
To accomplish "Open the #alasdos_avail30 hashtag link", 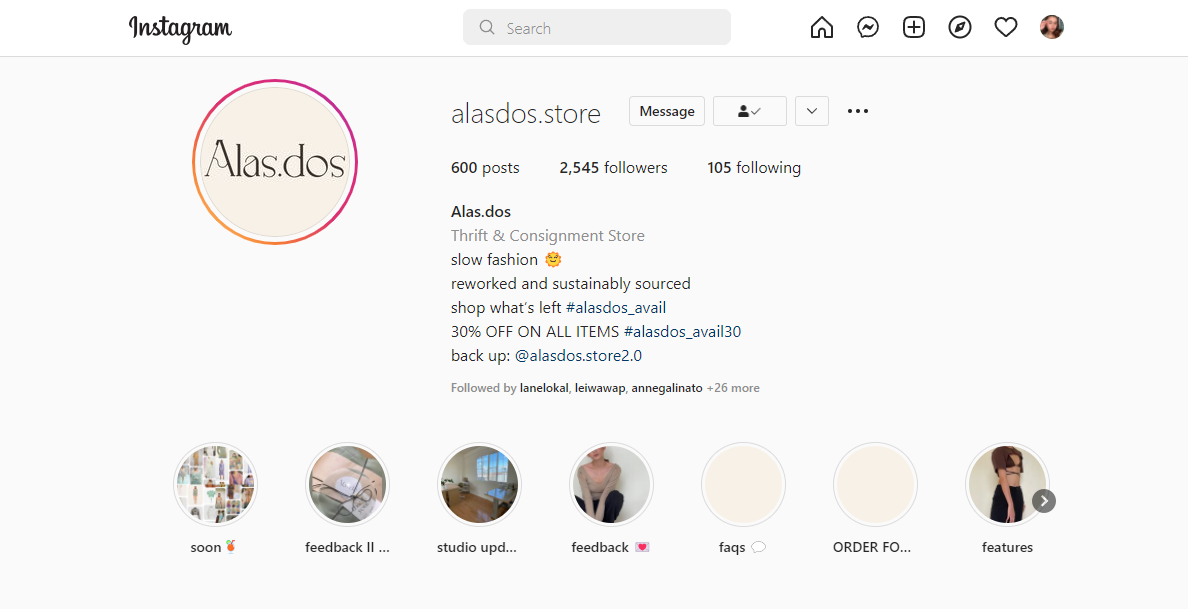I will click(x=682, y=332).
